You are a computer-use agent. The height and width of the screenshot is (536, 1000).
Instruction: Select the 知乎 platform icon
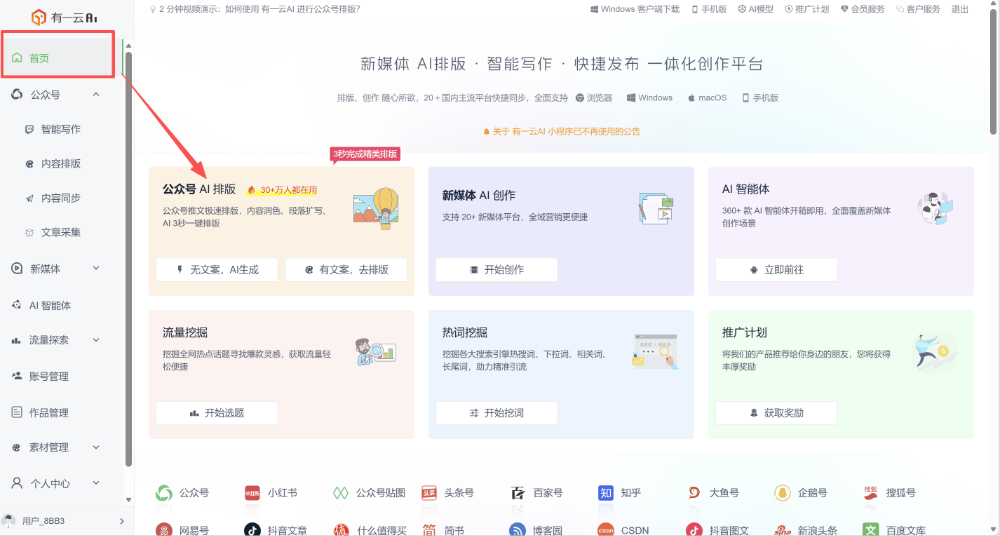pos(606,493)
